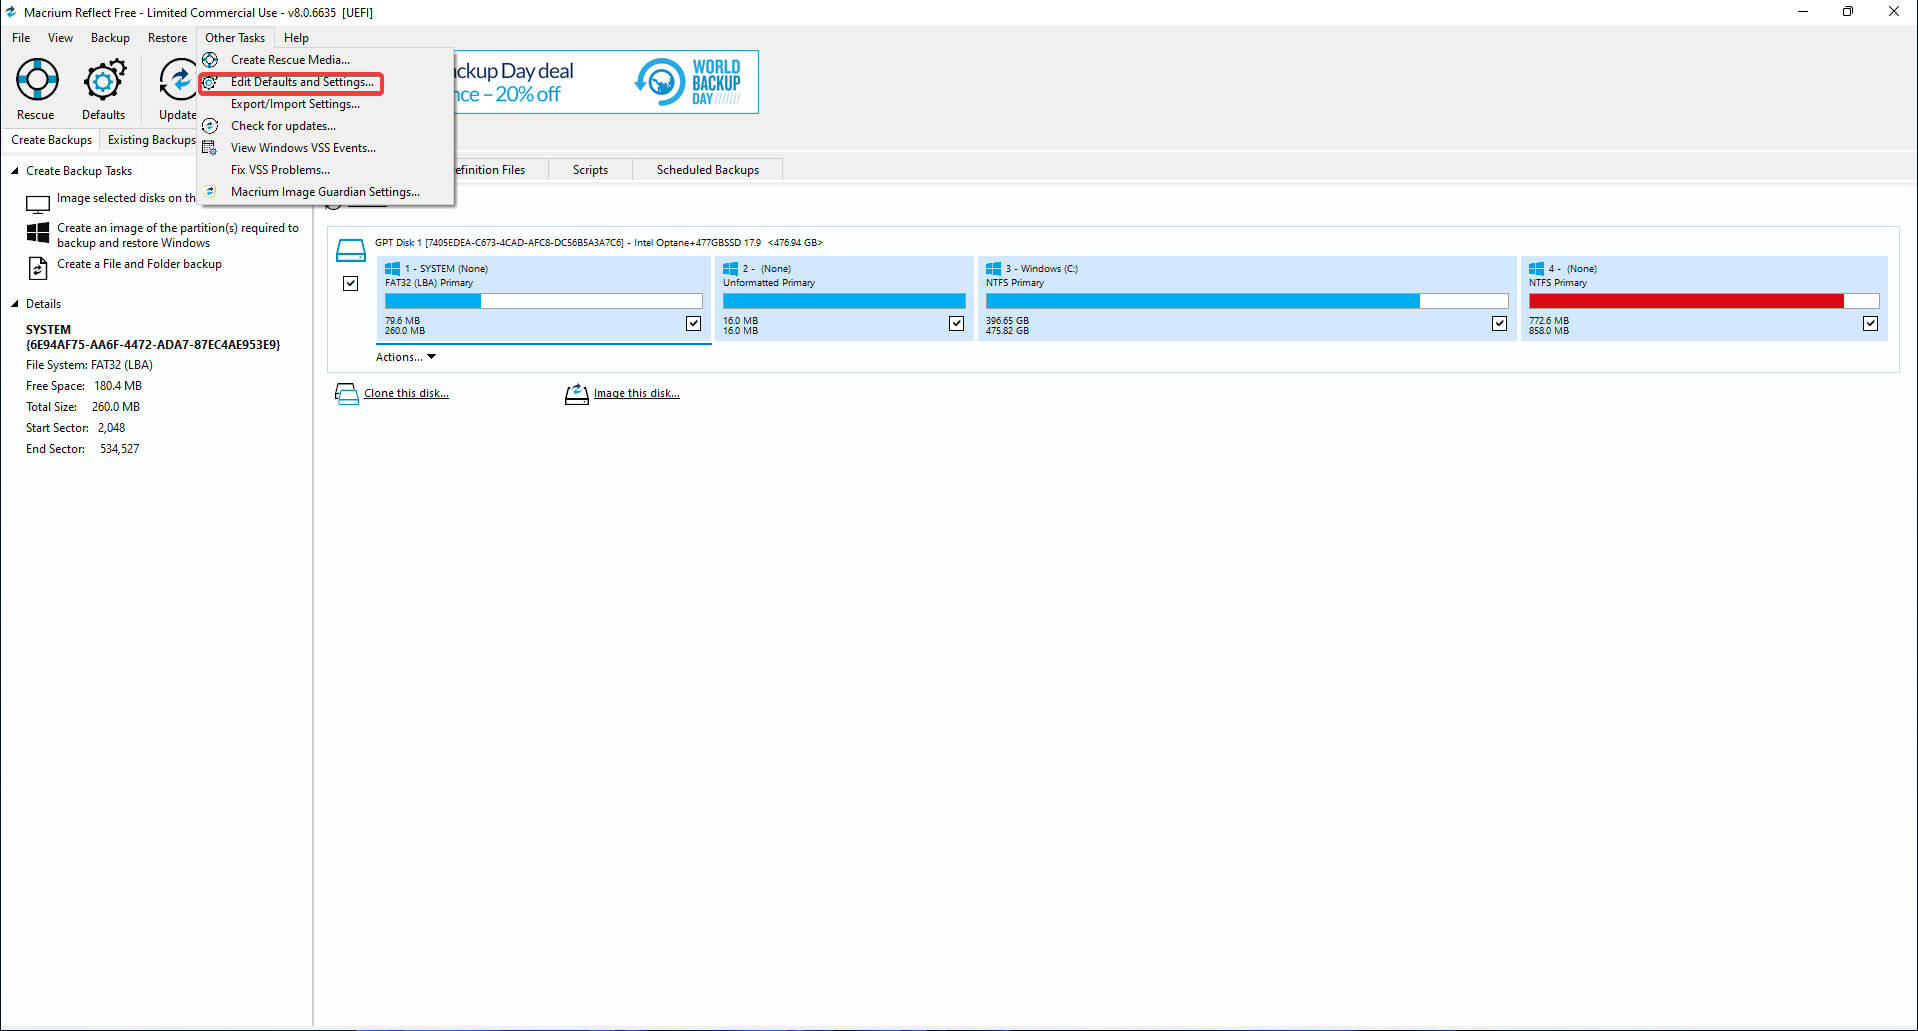1918x1031 pixels.
Task: Collapse the Create Backup Tasks section
Action: pos(15,171)
